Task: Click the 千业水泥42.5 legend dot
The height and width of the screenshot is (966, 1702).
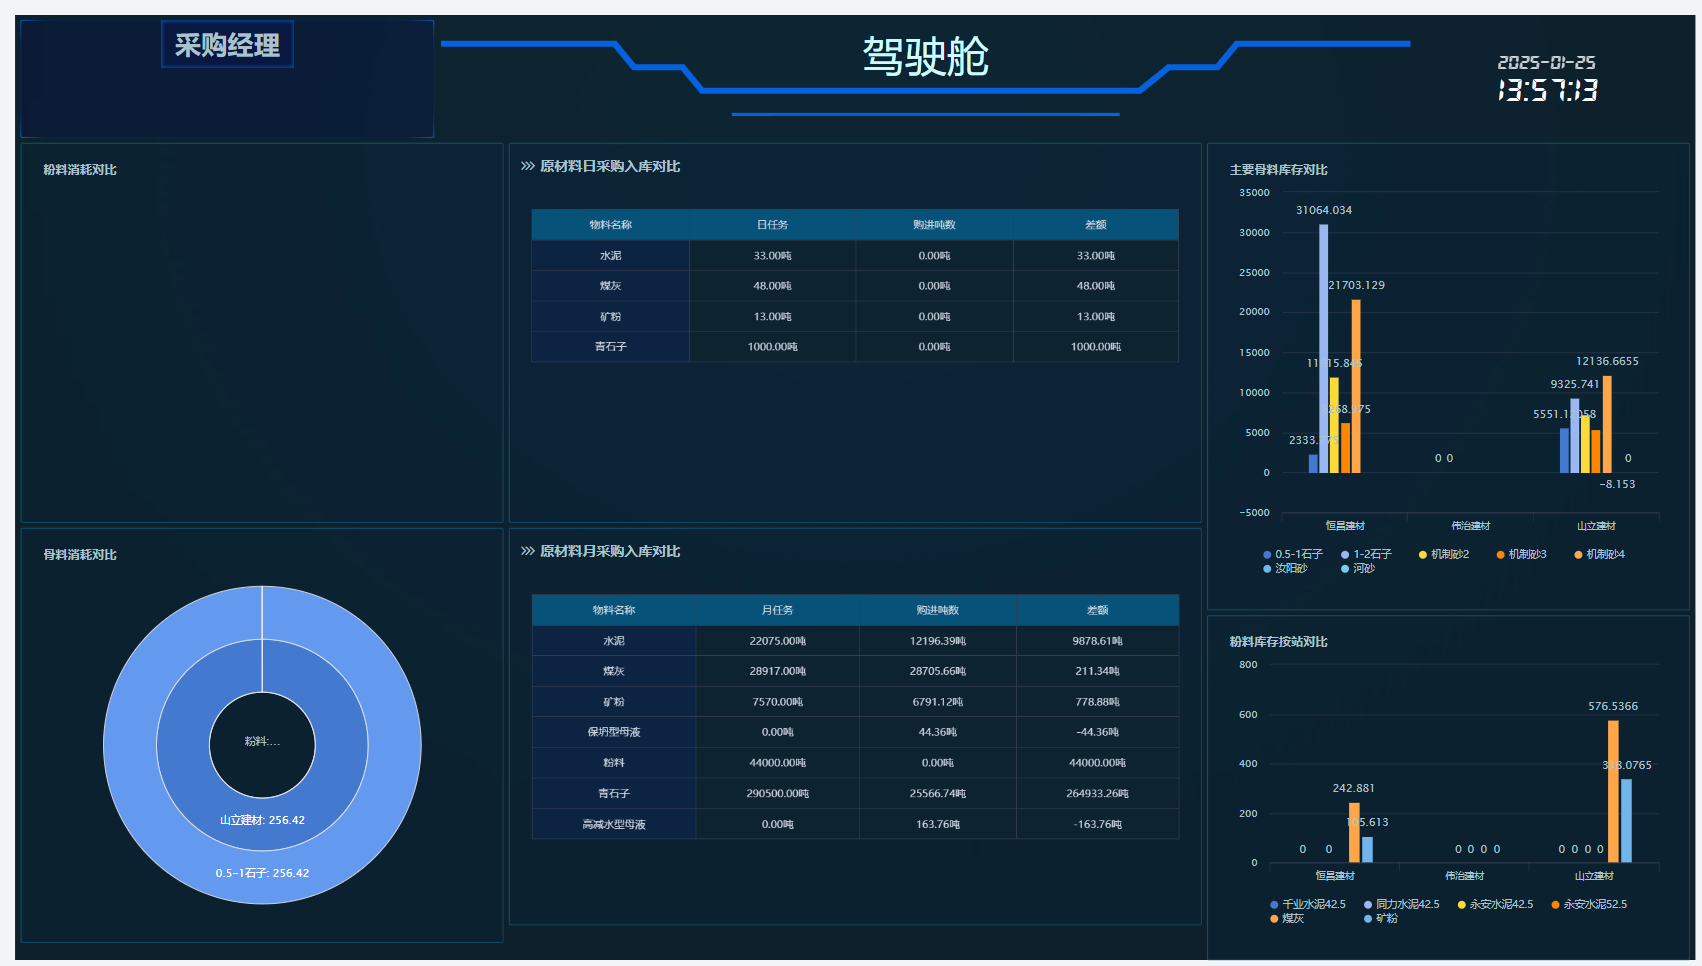Action: (x=1274, y=904)
